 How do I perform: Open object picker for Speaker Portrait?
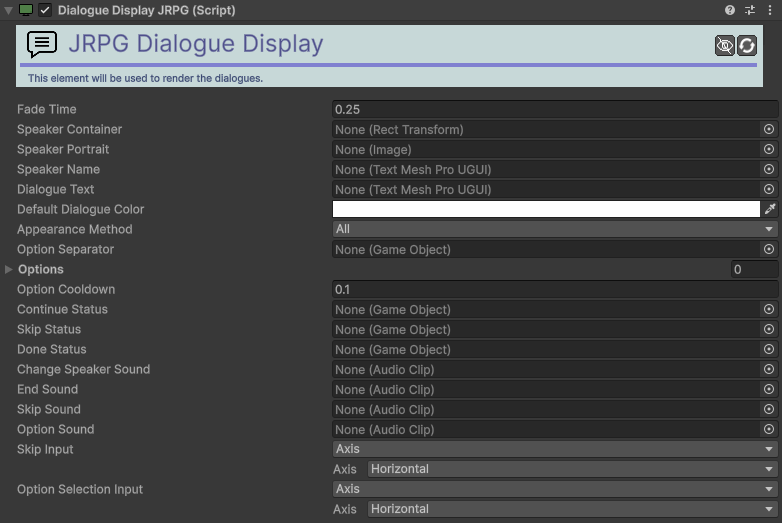769,150
